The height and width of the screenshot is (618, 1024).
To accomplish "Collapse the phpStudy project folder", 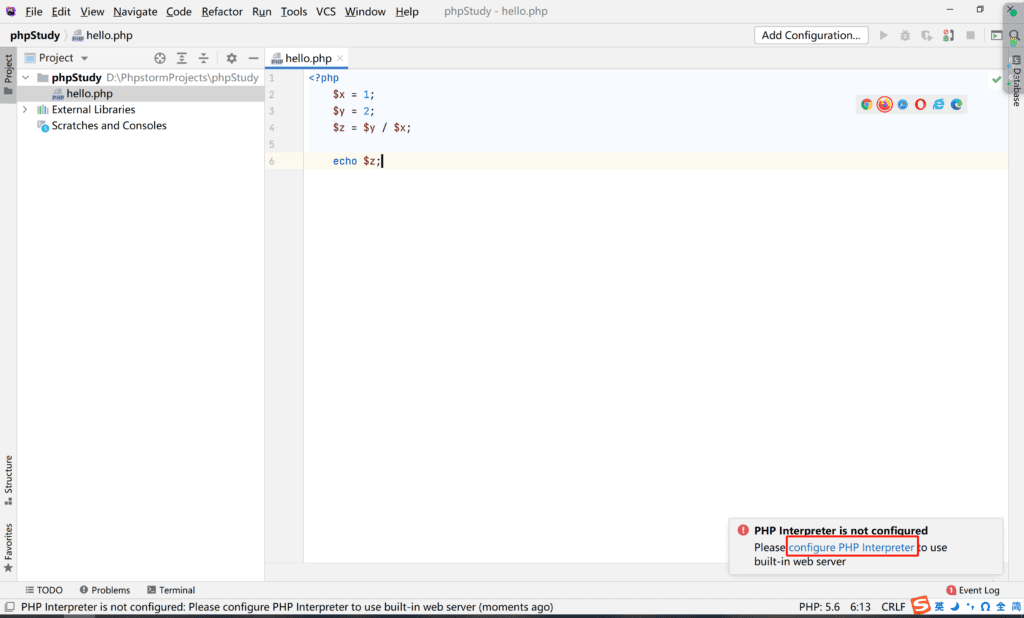I will [x=25, y=78].
